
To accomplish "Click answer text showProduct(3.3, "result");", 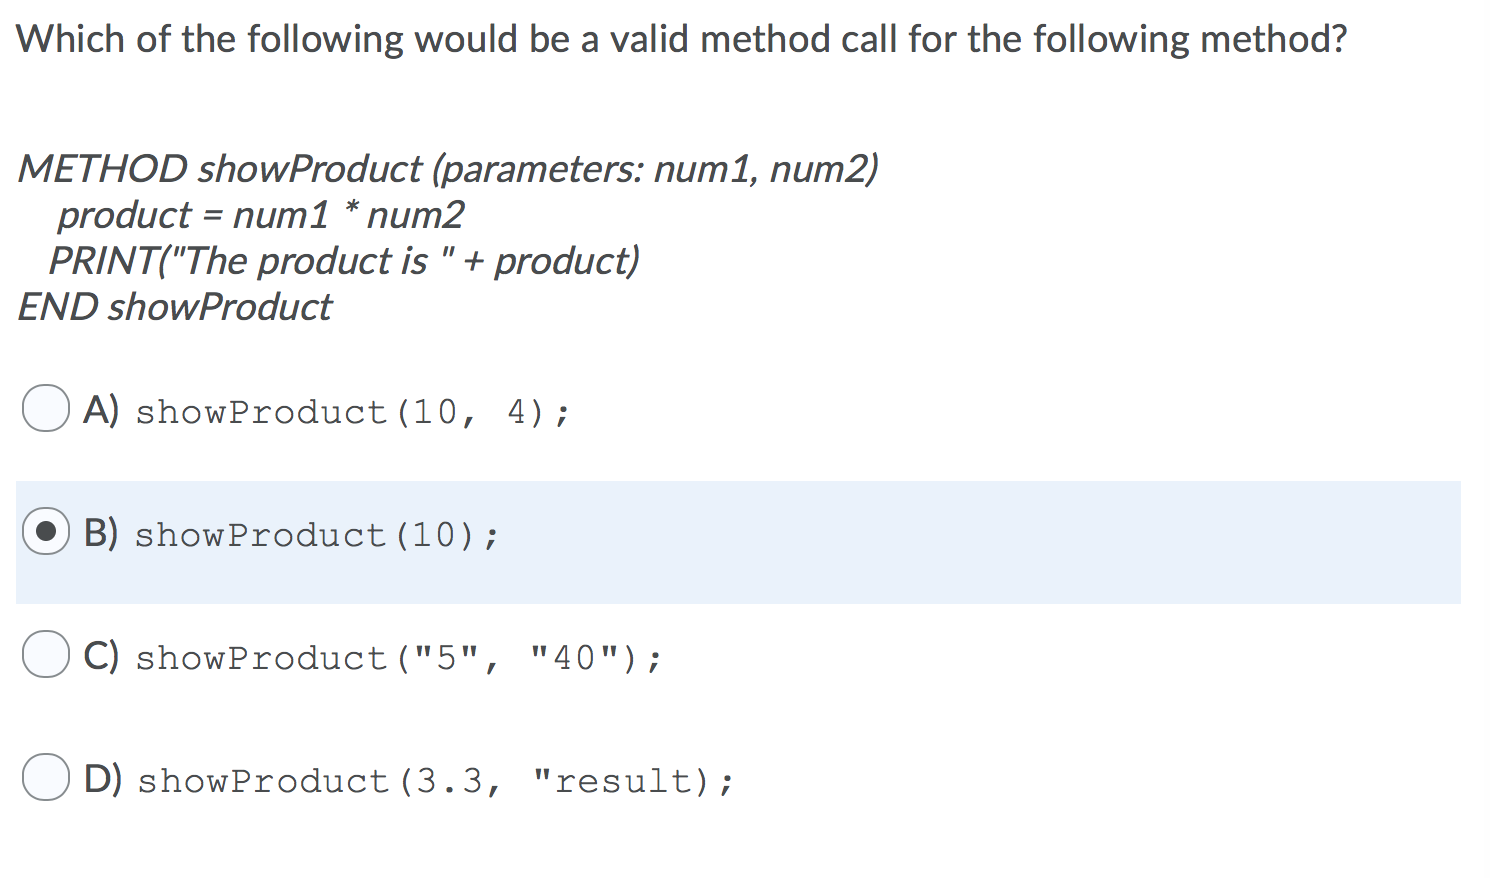I will tap(434, 781).
